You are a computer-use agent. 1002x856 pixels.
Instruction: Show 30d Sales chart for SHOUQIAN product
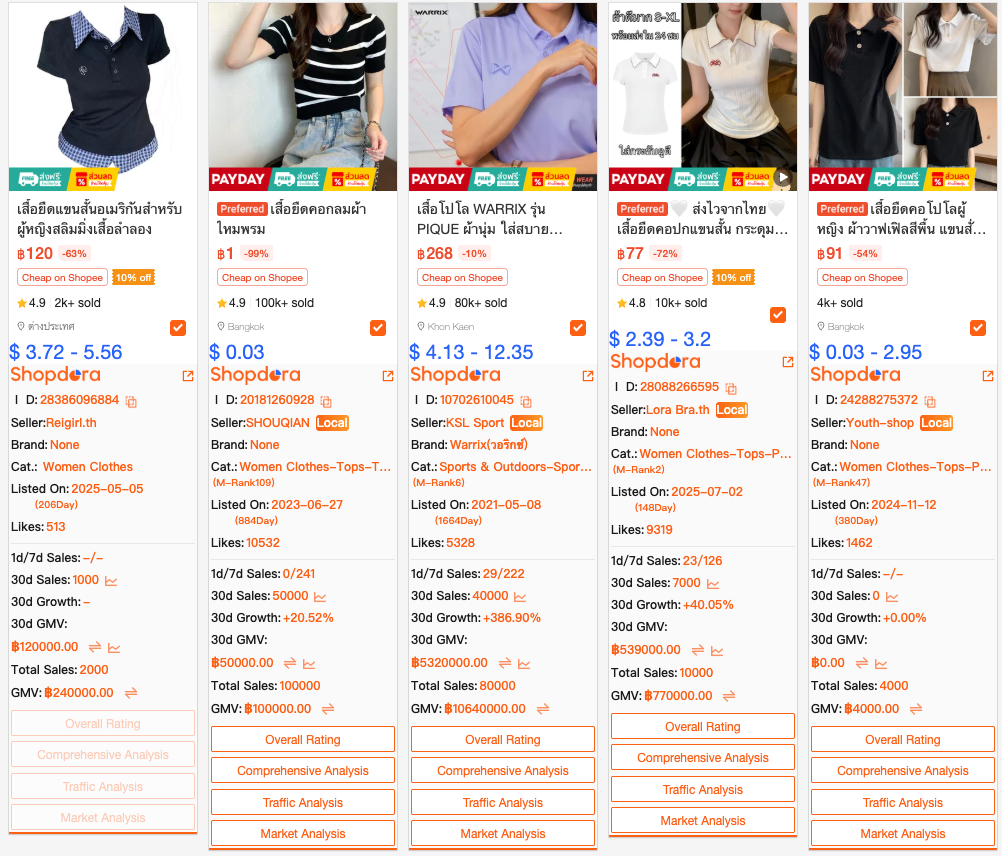point(320,597)
